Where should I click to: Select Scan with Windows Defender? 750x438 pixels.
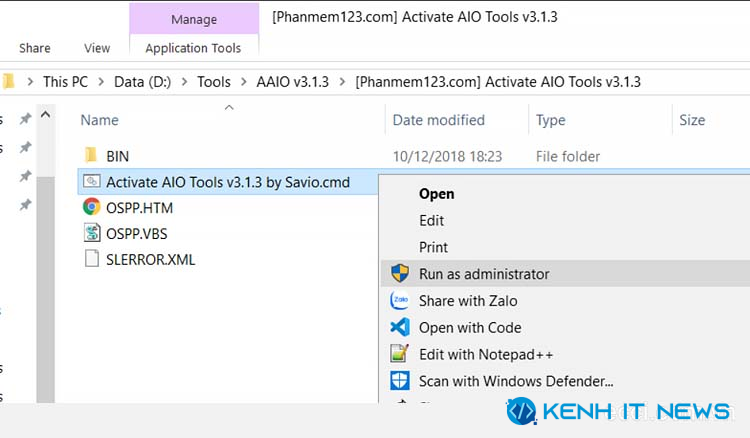[516, 381]
